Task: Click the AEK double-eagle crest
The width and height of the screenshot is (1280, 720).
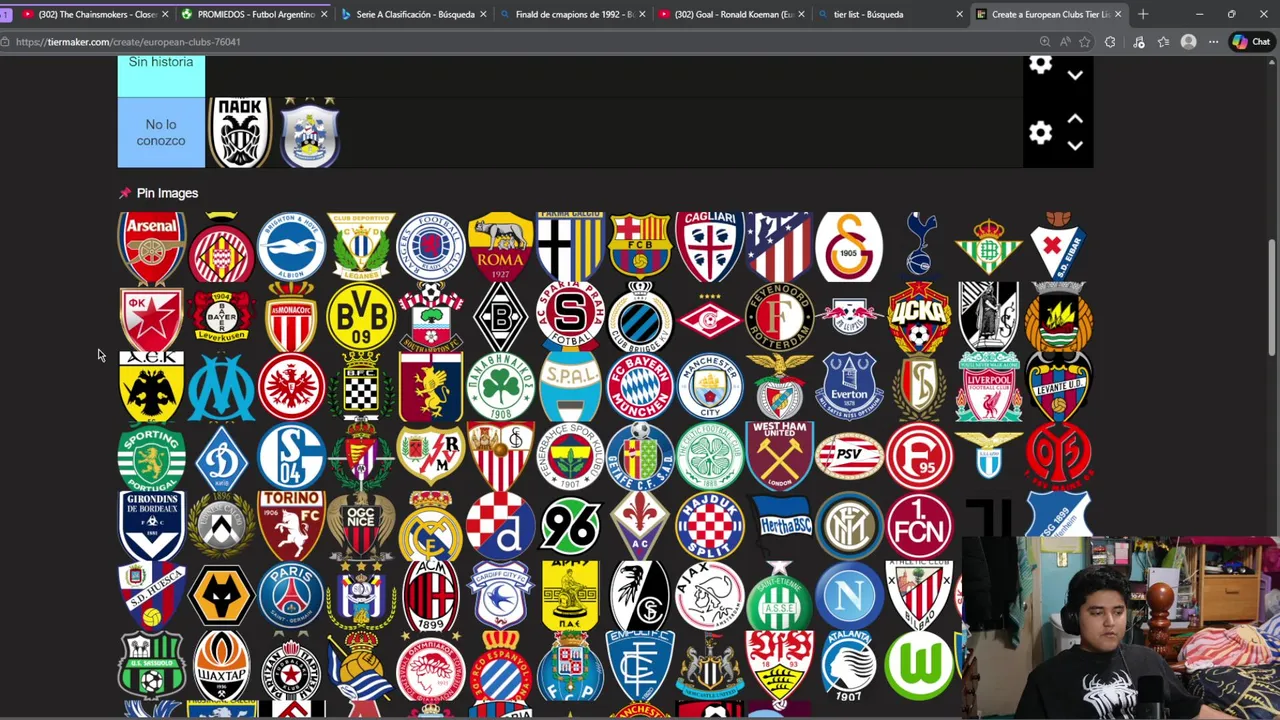Action: pyautogui.click(x=152, y=387)
